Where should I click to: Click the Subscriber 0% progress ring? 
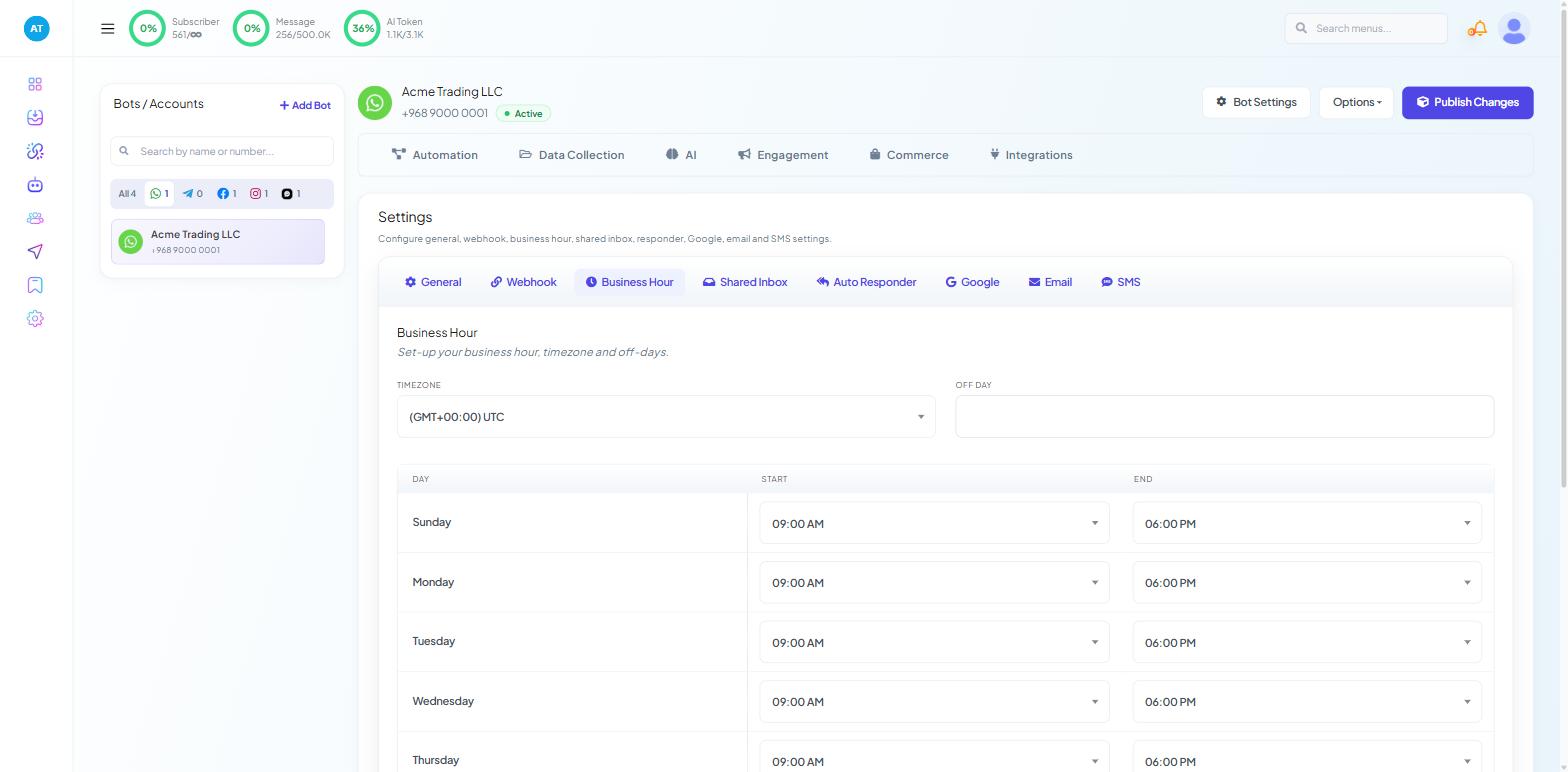click(148, 28)
